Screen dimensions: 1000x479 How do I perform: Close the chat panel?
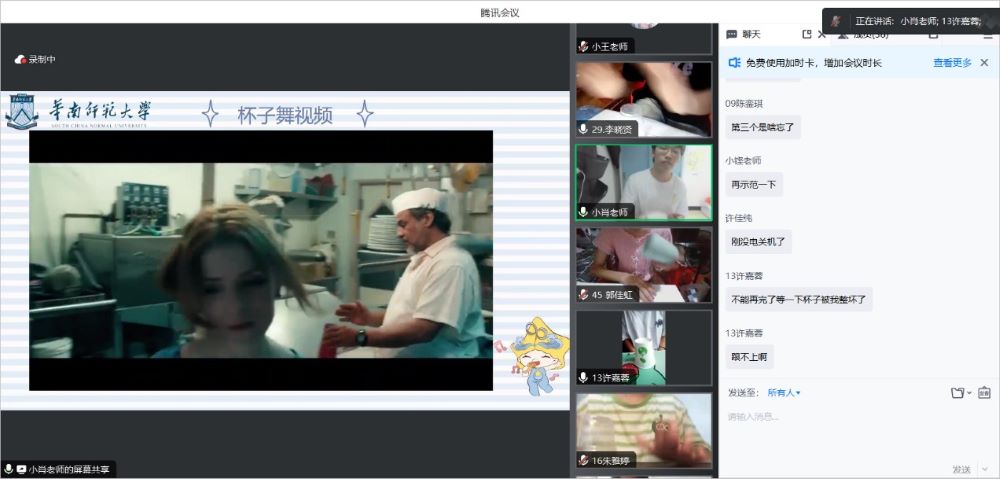[x=822, y=34]
